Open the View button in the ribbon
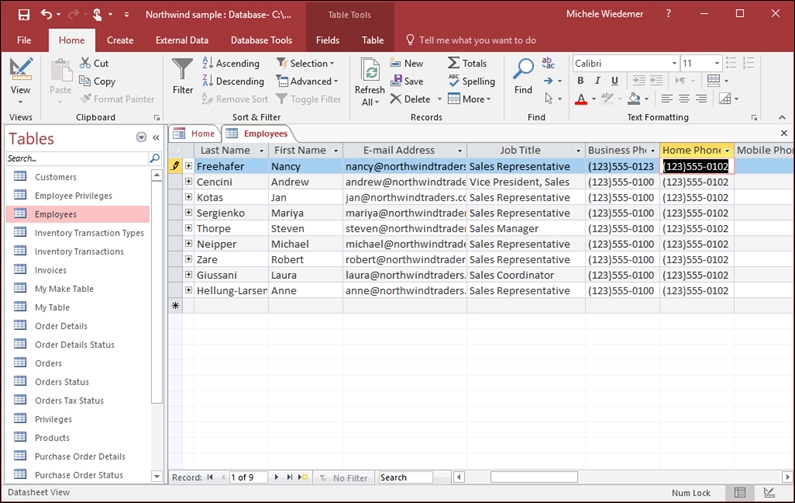This screenshot has height=503, width=795. click(20, 81)
